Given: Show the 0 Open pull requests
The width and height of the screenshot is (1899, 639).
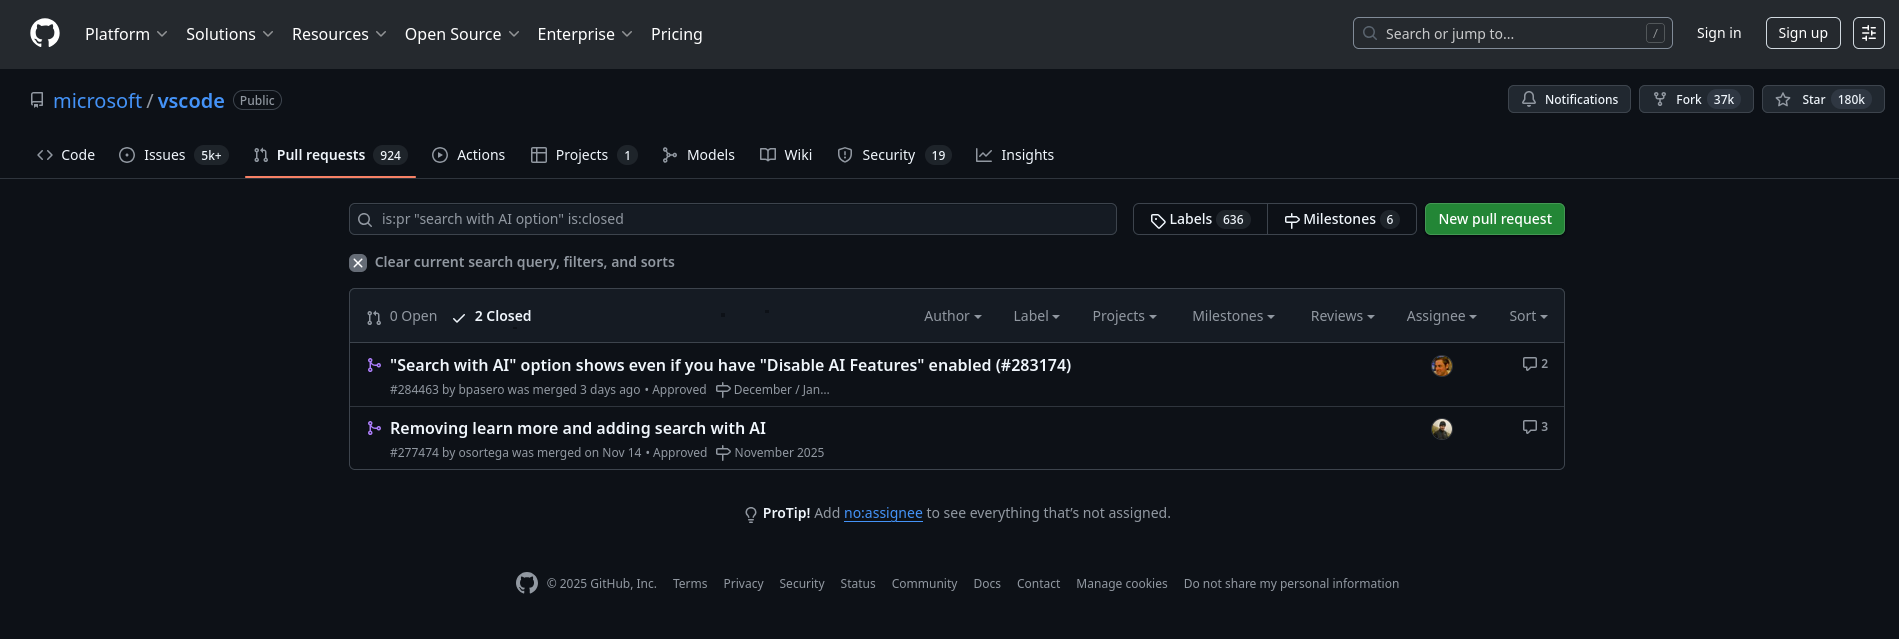Looking at the screenshot, I should 402,316.
